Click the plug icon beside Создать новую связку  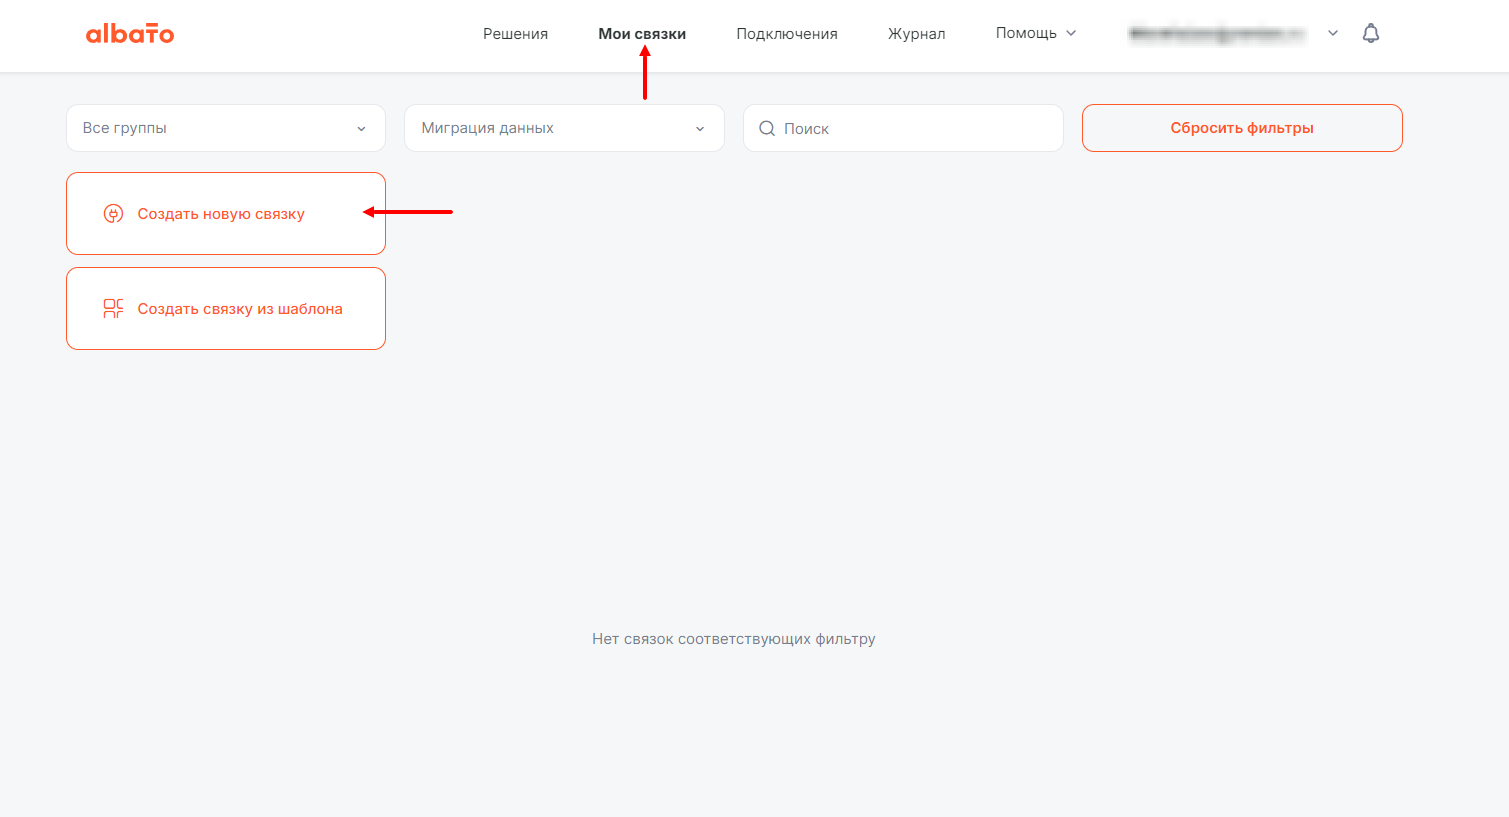pyautogui.click(x=113, y=214)
